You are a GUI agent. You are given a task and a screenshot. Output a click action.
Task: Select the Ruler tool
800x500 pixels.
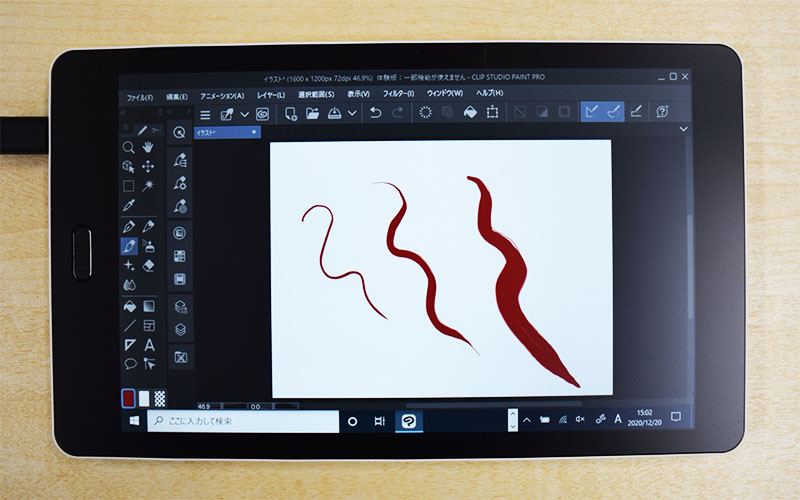pyautogui.click(x=130, y=345)
